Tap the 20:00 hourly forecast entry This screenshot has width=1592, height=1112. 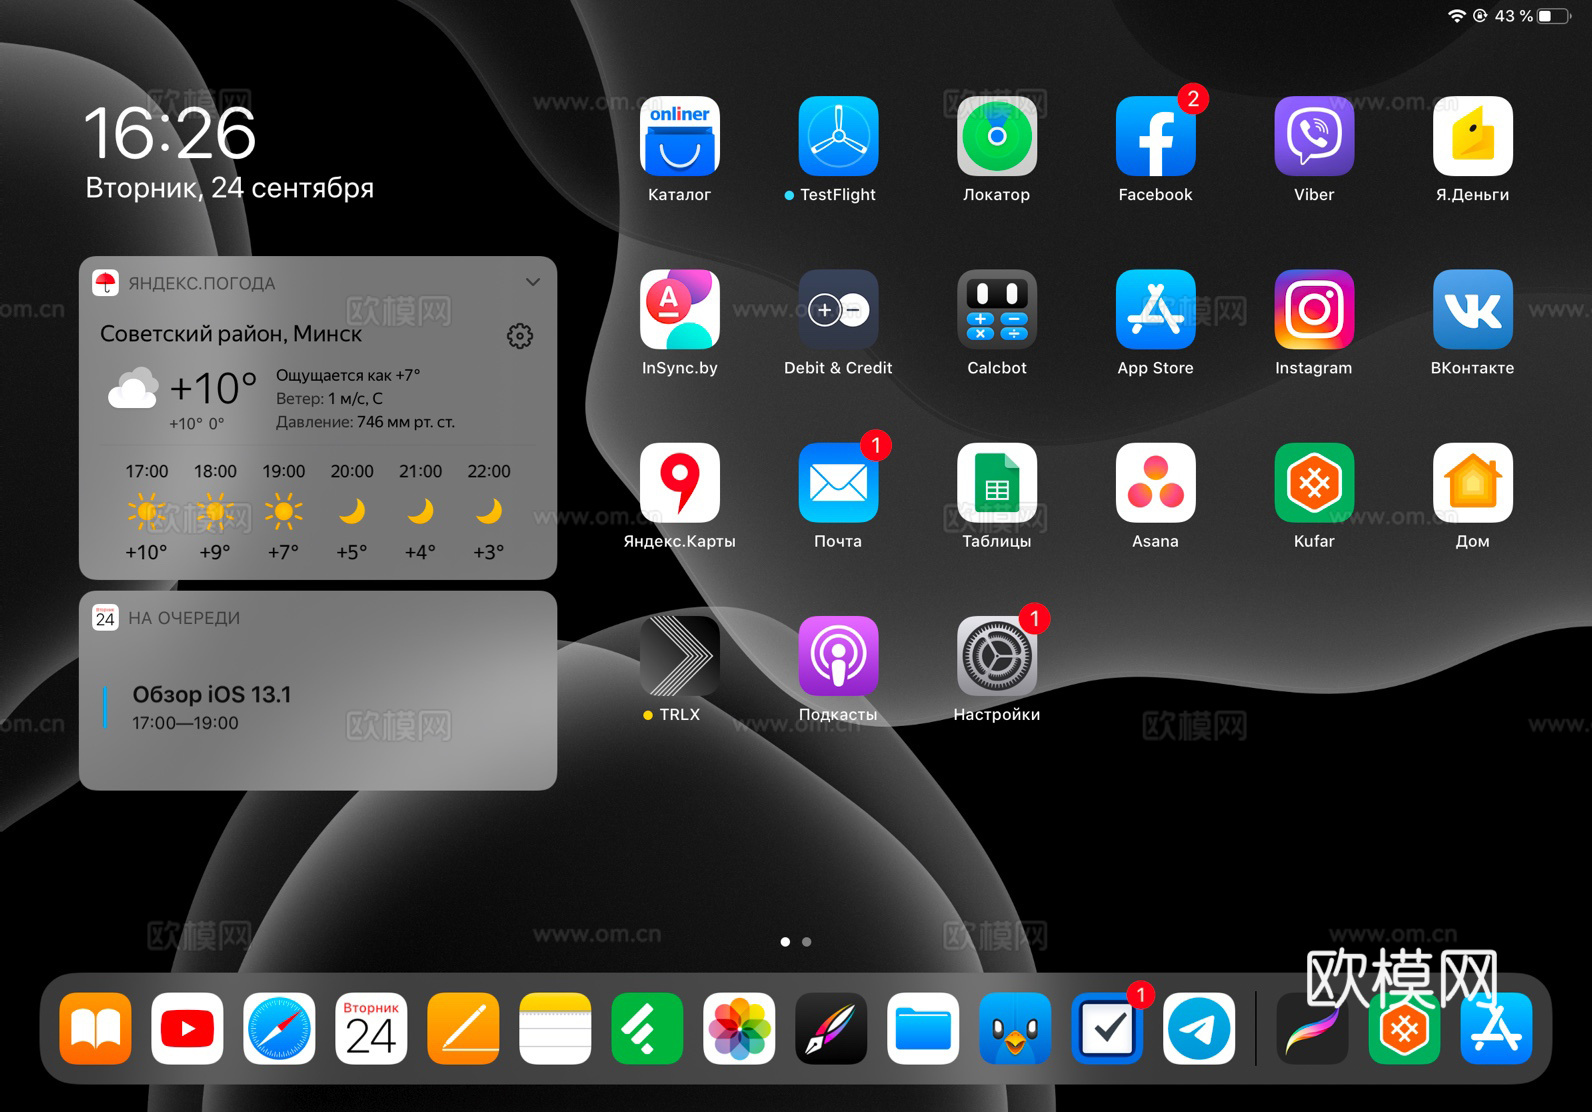tap(352, 511)
